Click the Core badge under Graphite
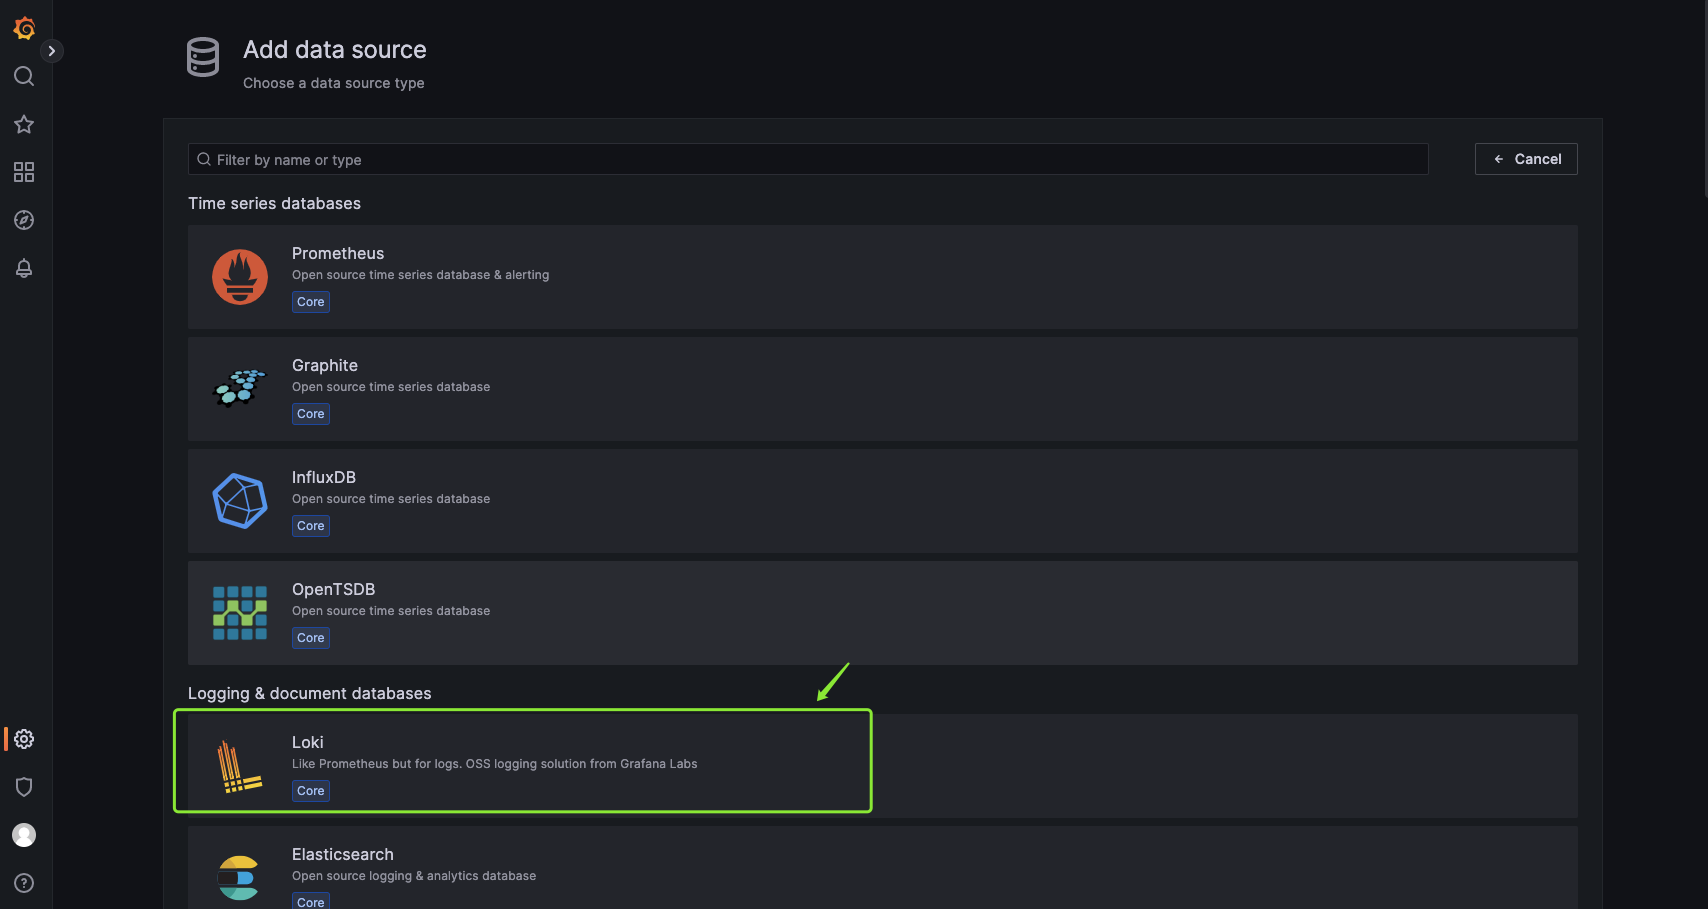 [311, 414]
